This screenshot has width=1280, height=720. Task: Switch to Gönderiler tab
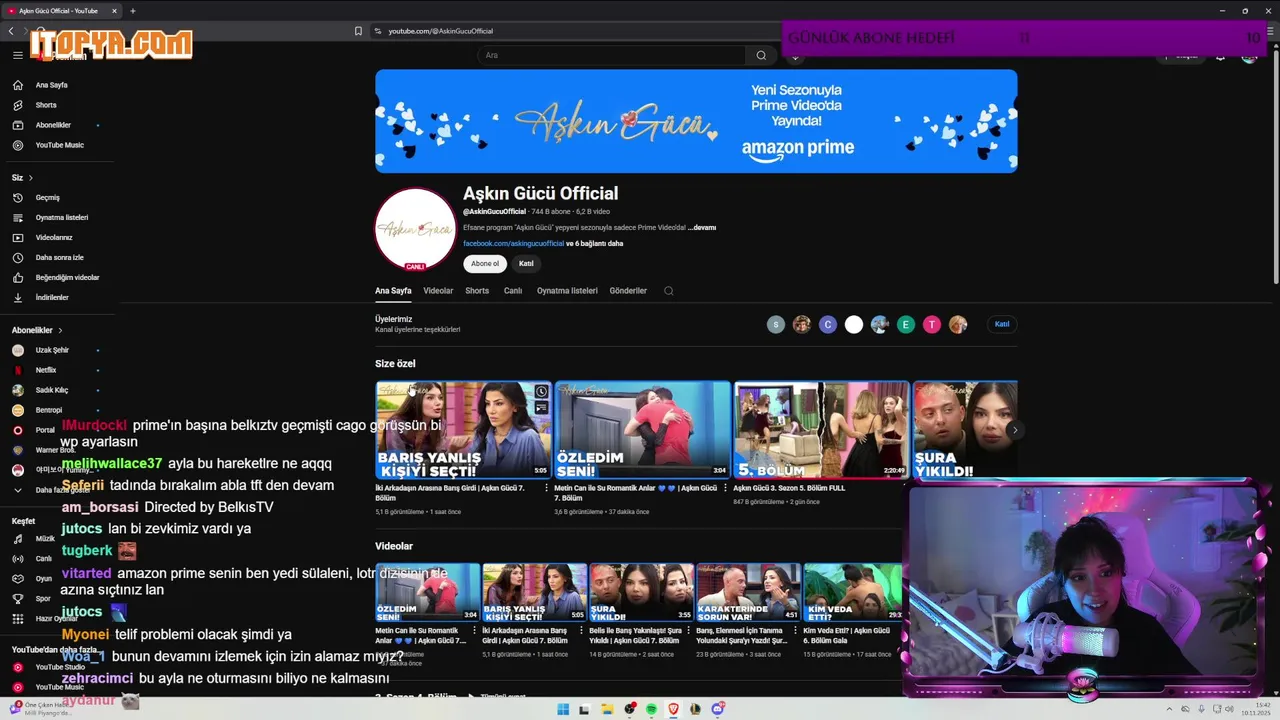click(x=628, y=291)
